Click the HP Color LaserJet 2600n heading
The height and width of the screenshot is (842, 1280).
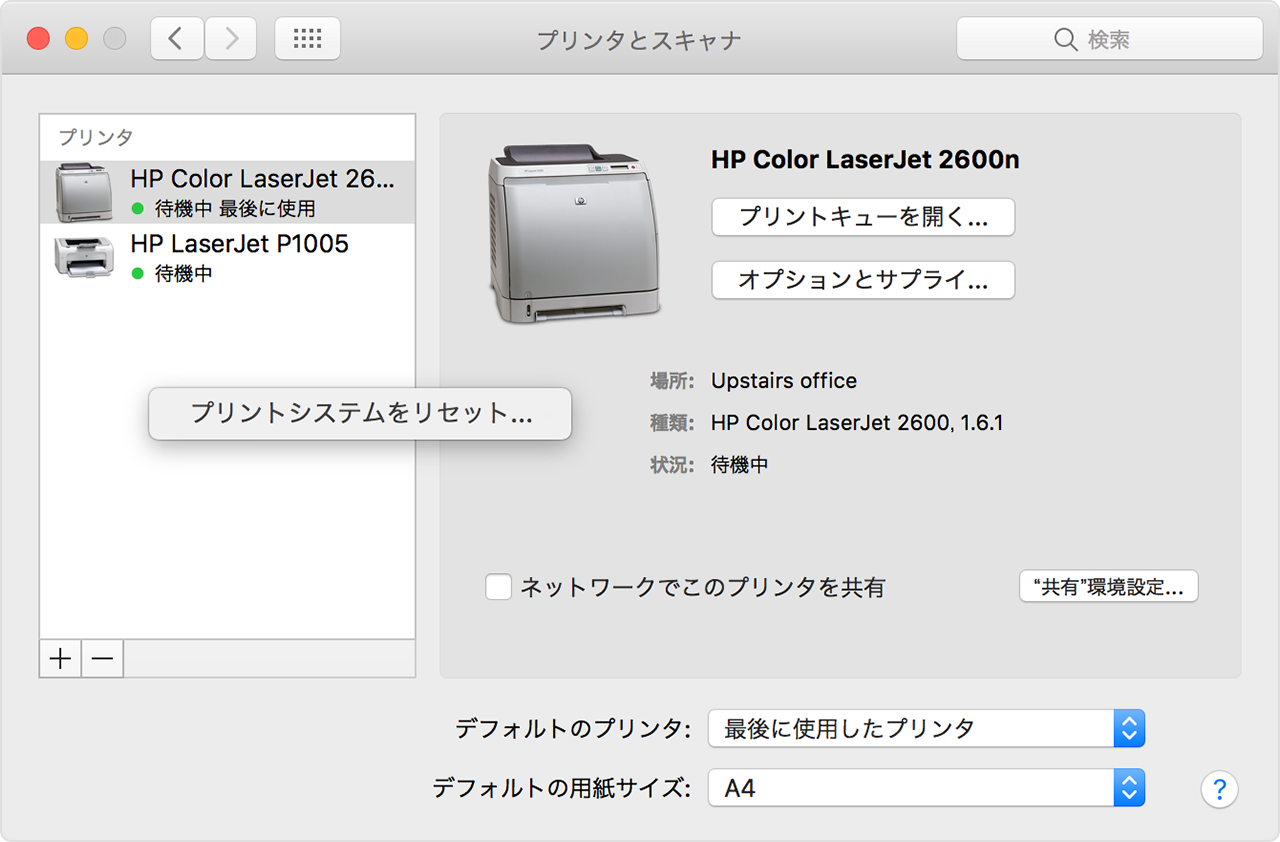click(x=865, y=160)
